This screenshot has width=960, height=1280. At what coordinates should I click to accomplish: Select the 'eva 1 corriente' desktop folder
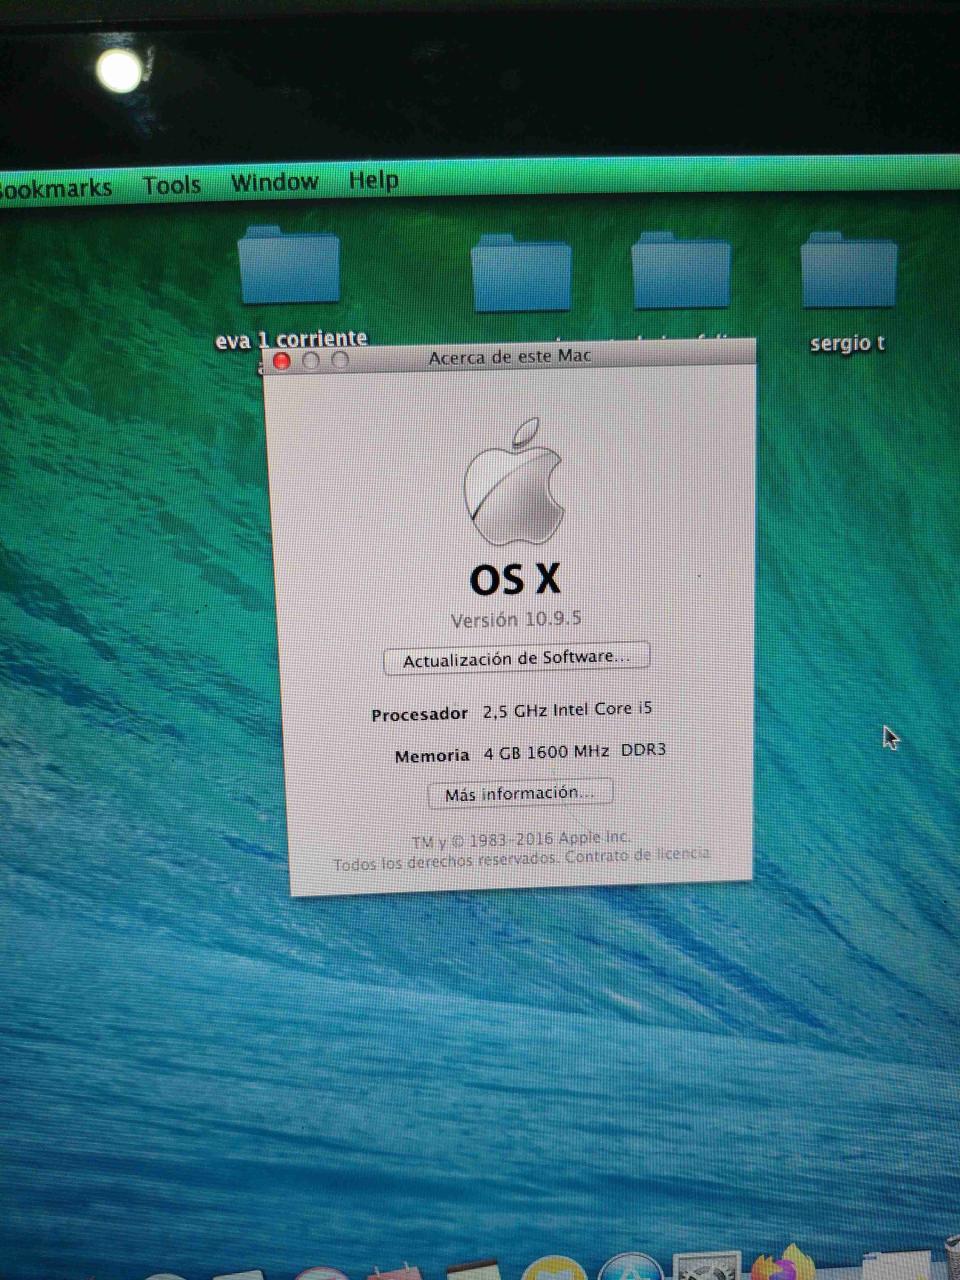290,268
